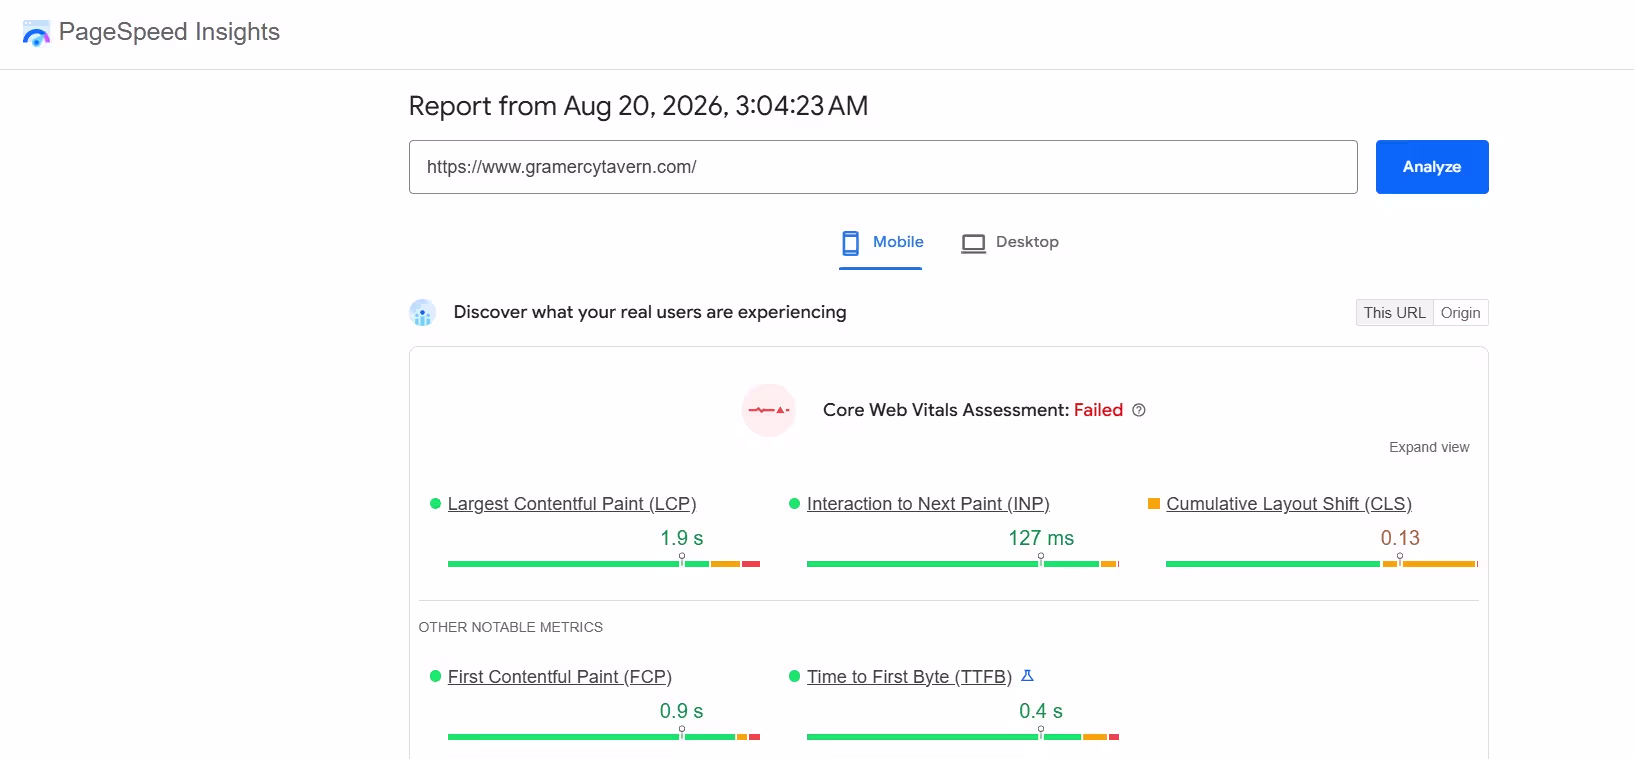
Task: Open First Contentful Paint (FCP) link
Action: pos(560,677)
